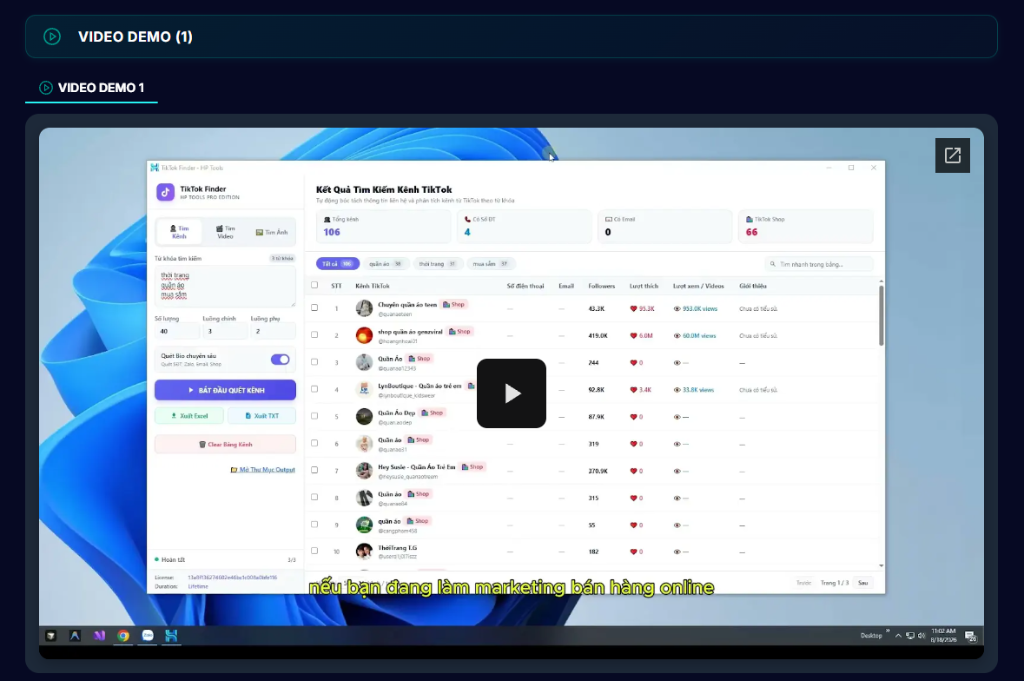Collapse the VIDEO DEMO (1) section header

coord(511,37)
